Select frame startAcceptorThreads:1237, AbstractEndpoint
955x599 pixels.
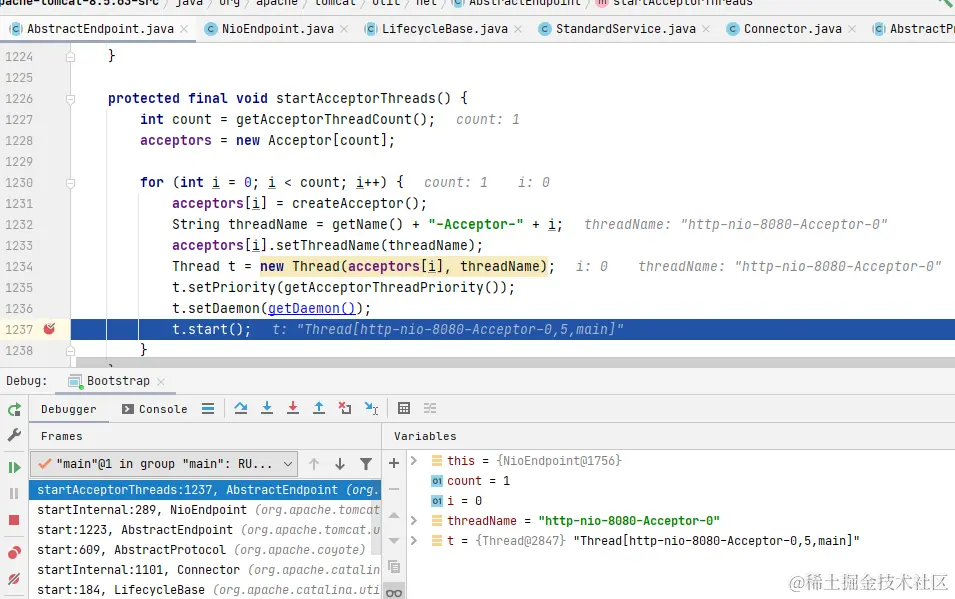205,489
